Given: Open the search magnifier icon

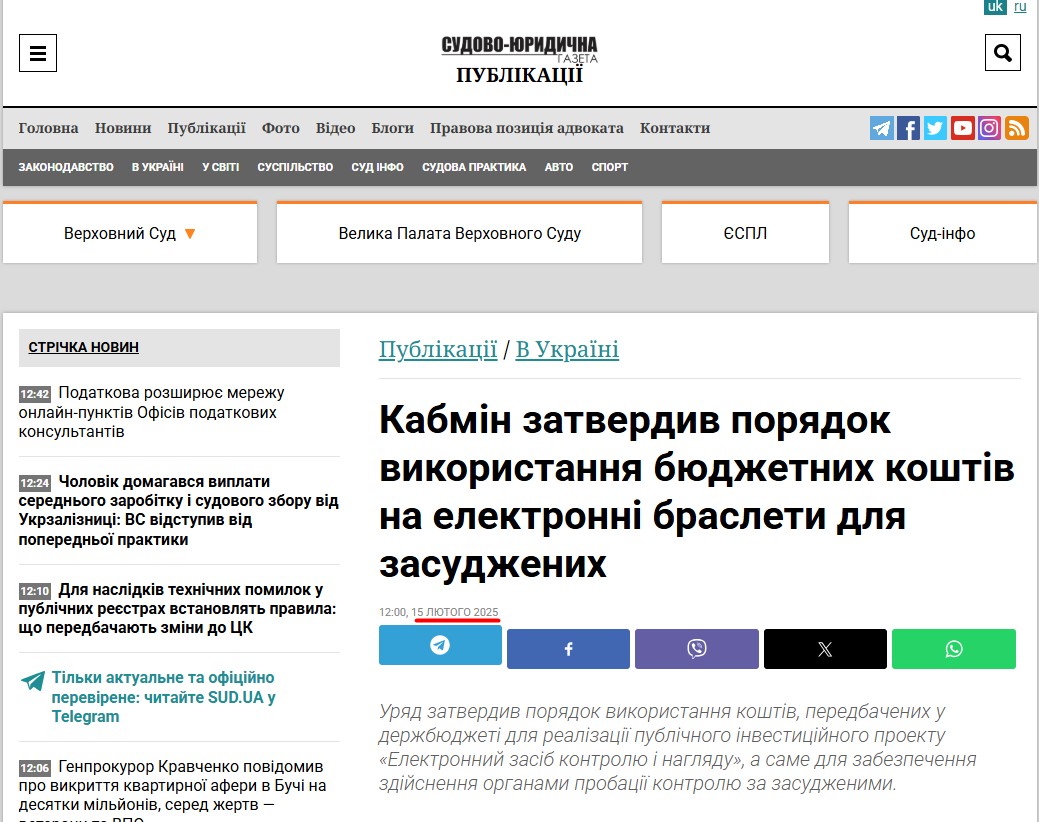Looking at the screenshot, I should (1003, 52).
